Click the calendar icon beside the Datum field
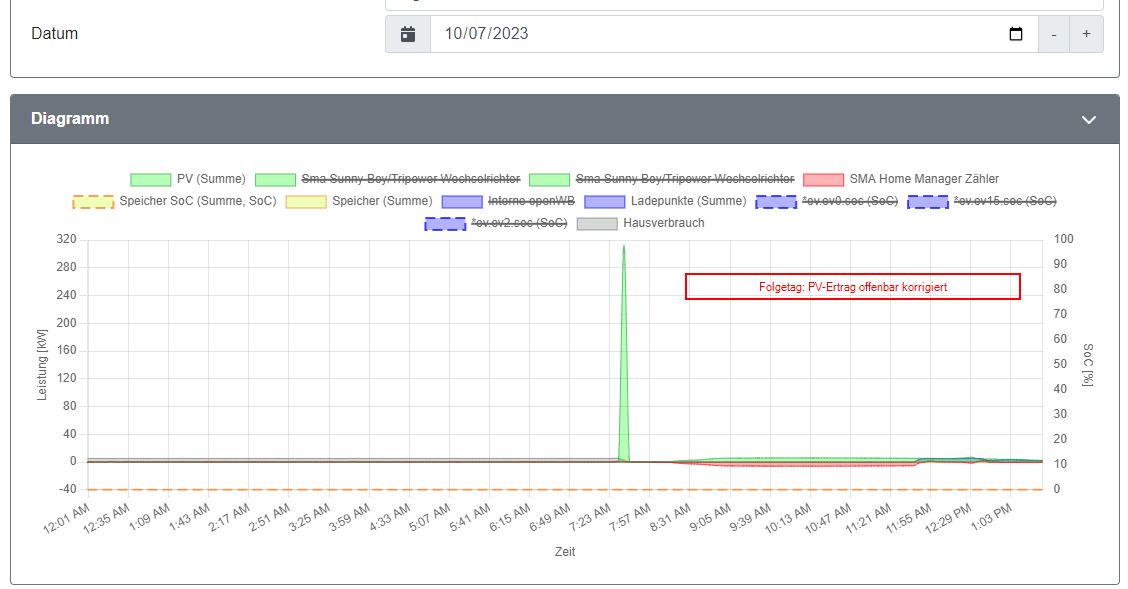This screenshot has height=589, width=1128. (408, 34)
